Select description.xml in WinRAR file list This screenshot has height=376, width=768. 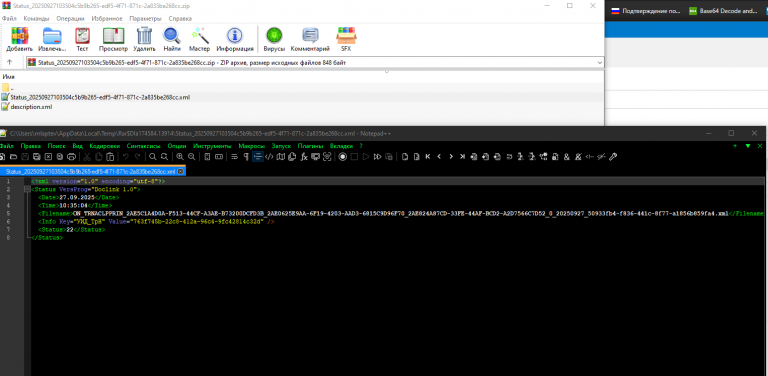pos(27,107)
